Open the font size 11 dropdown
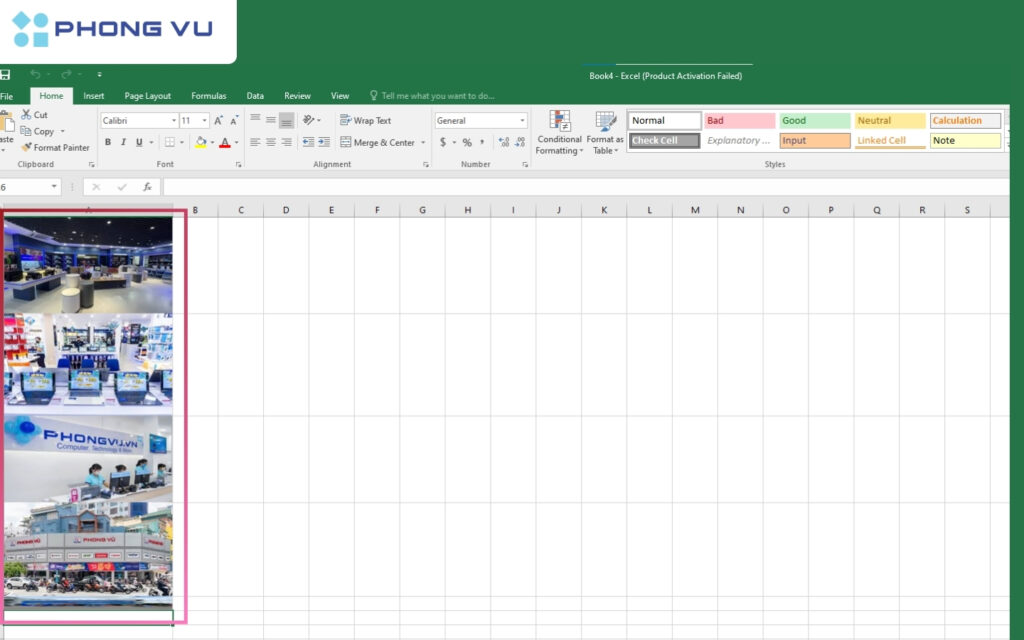1024x640 pixels. coord(204,121)
